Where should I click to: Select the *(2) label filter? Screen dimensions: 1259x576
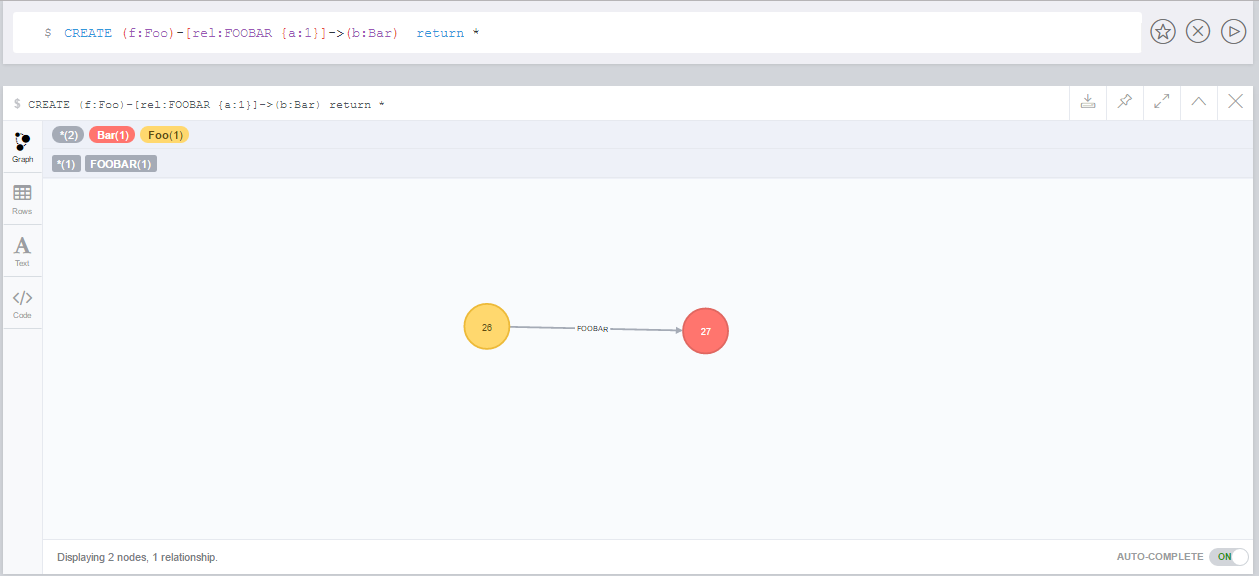point(67,134)
